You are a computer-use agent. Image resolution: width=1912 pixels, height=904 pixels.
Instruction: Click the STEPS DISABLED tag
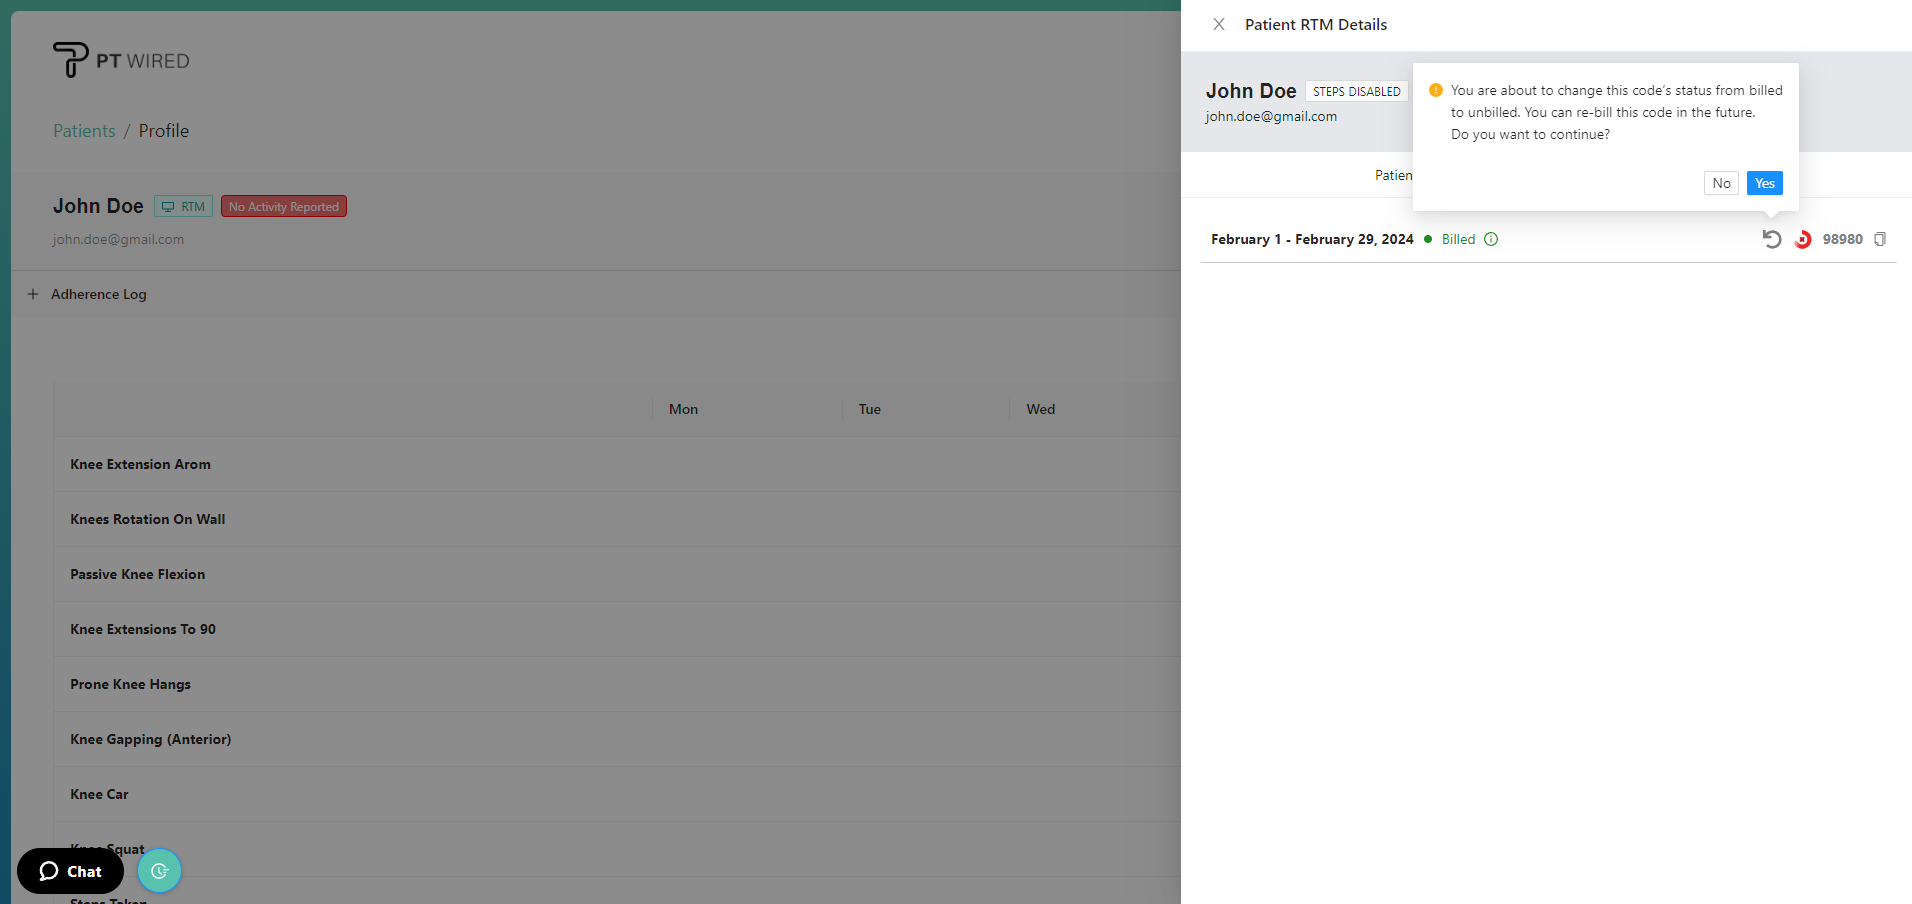click(1356, 92)
